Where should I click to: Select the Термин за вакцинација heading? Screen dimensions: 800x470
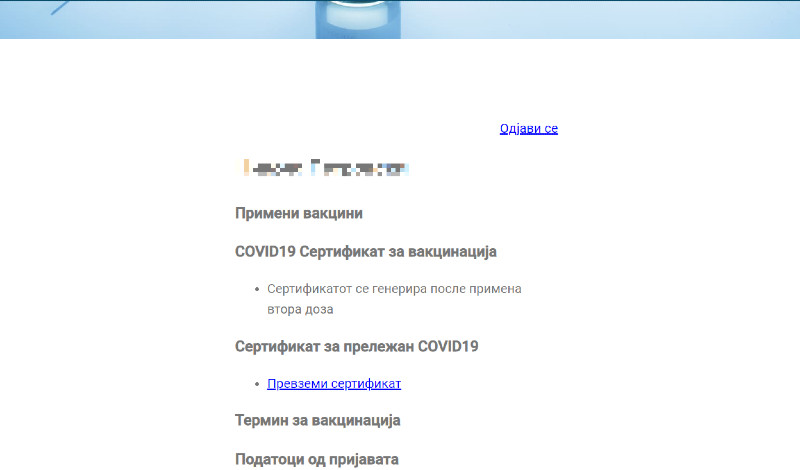click(x=317, y=420)
